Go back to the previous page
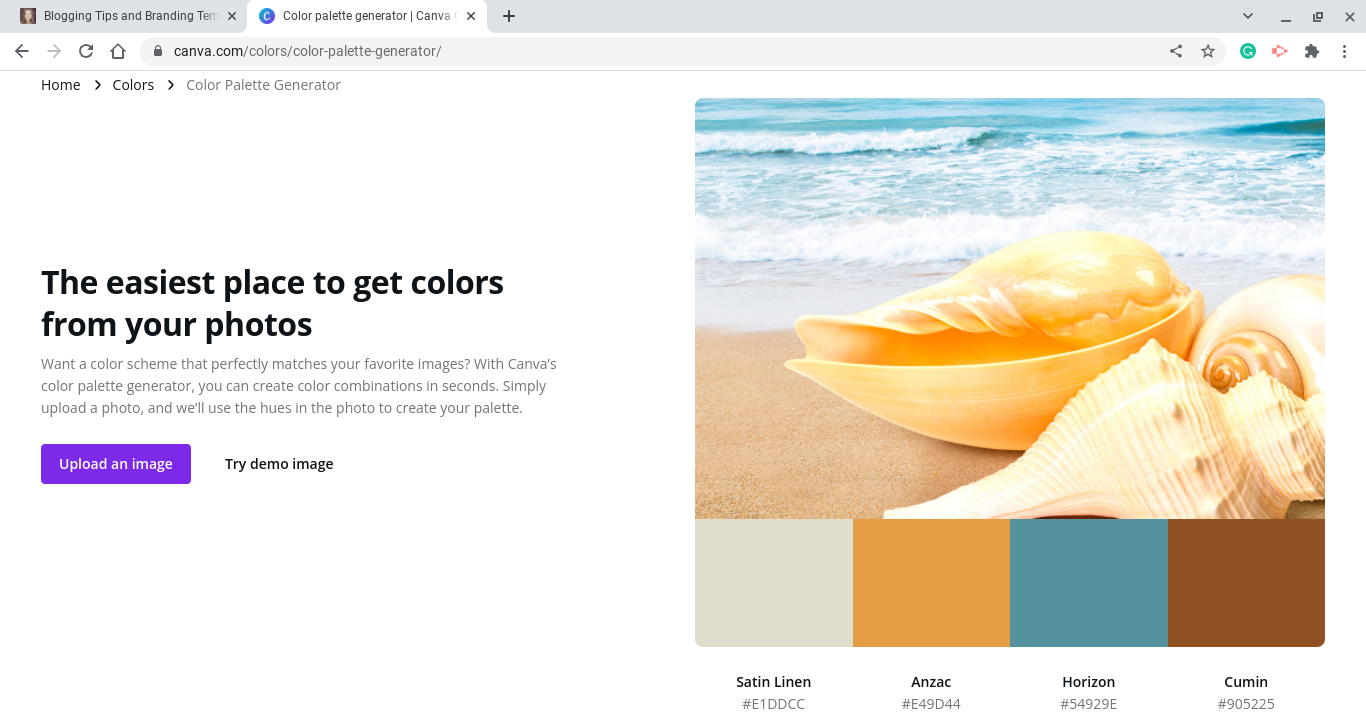1366x720 pixels. click(22, 51)
